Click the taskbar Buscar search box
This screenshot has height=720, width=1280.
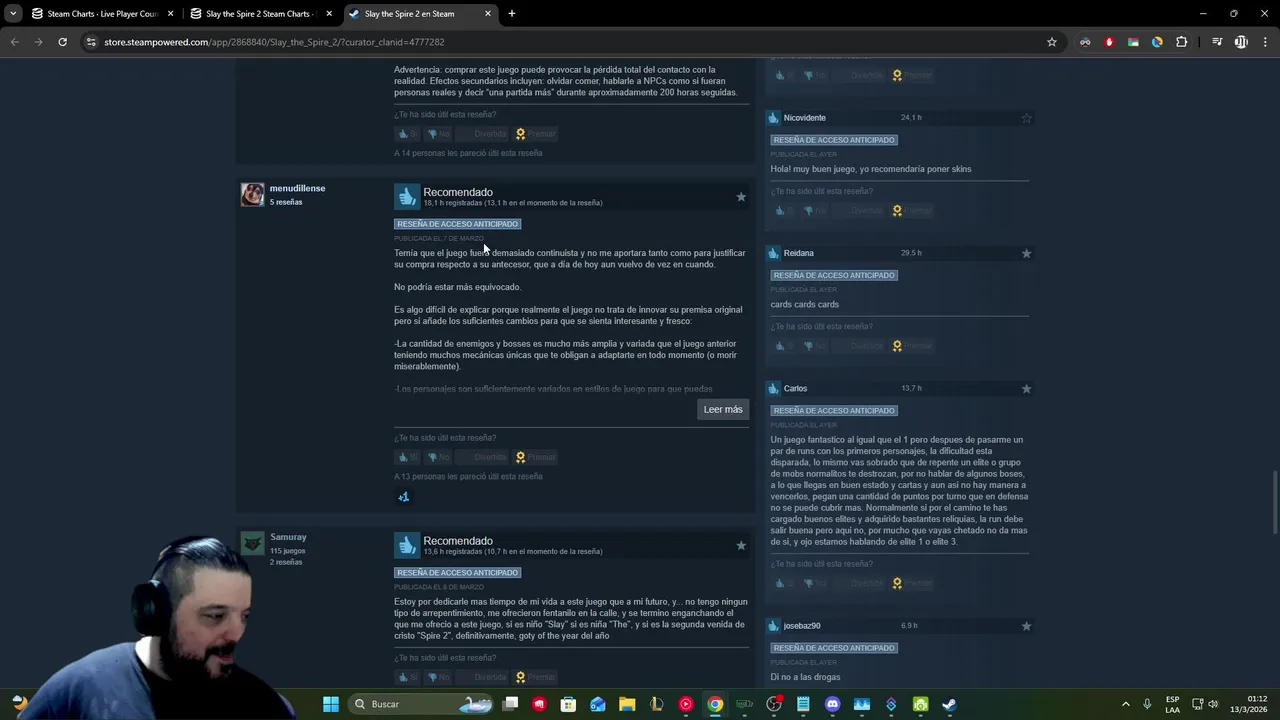click(421, 704)
